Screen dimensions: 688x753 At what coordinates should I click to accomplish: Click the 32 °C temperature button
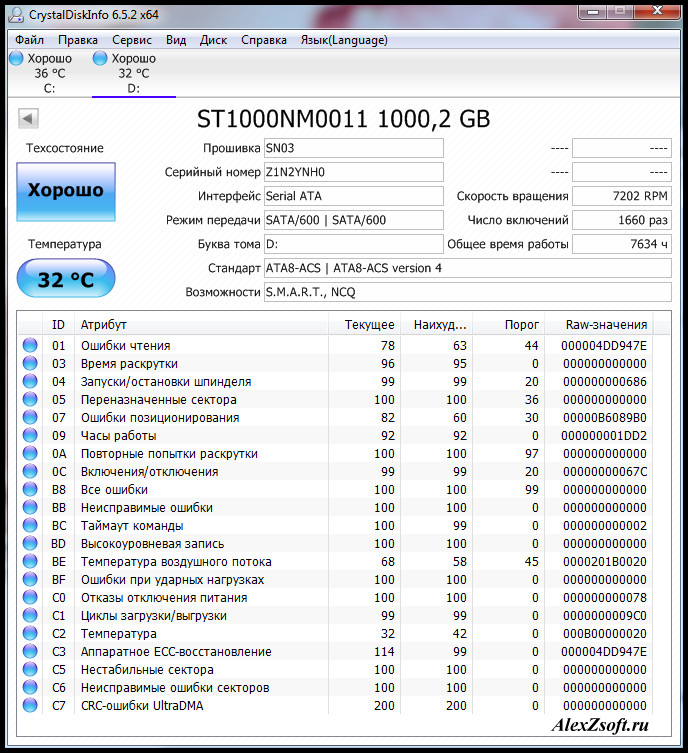click(66, 279)
